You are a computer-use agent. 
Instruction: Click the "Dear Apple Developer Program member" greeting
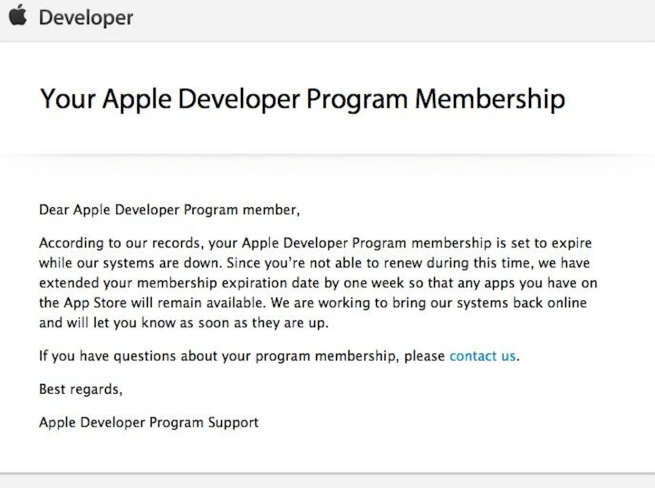click(169, 210)
